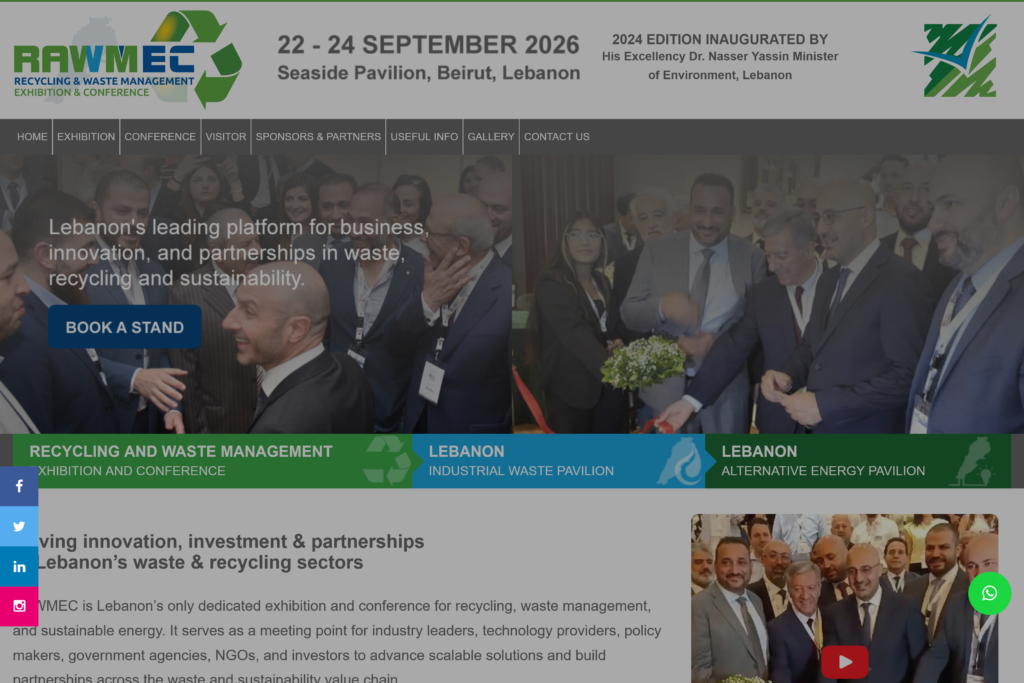Screen dimensions: 1024x683
Task: Open Lebanon Industrial Waste Pavilion banner
Action: pyautogui.click(x=558, y=461)
